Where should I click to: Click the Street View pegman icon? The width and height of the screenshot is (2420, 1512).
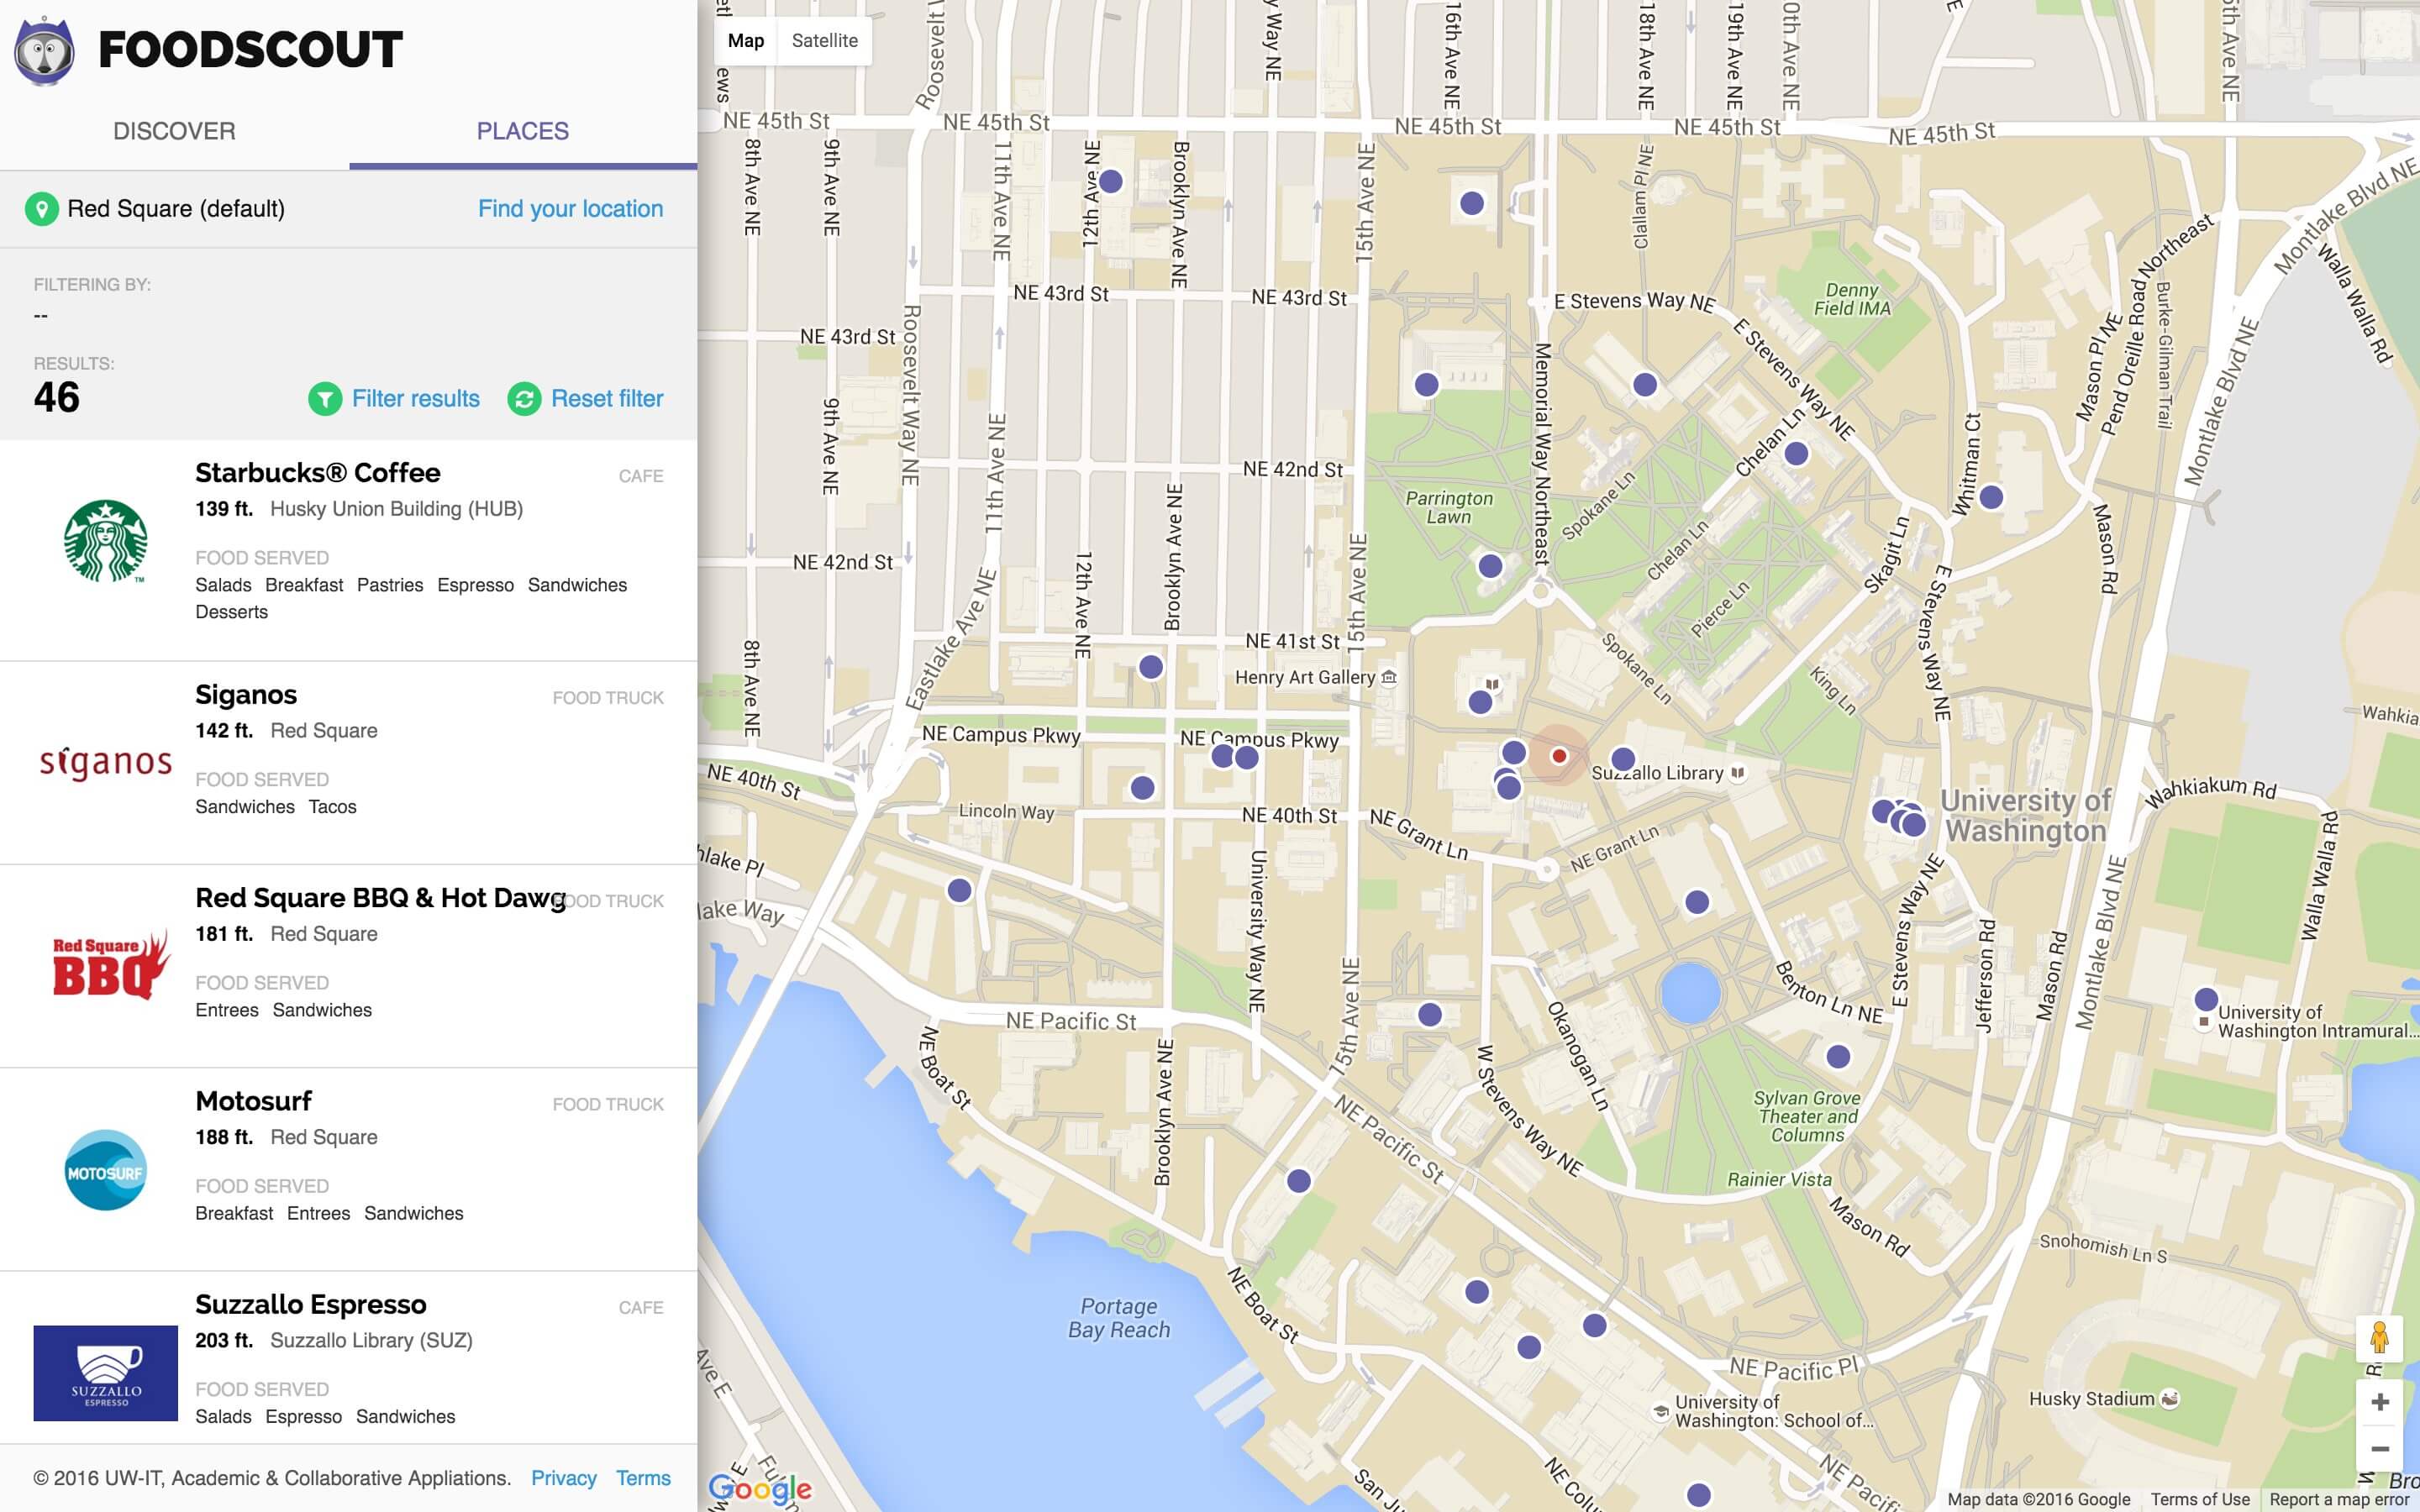2379,1338
